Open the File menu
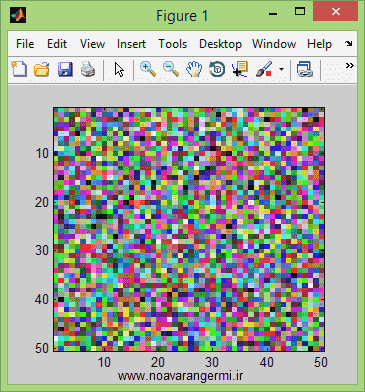 click(x=25, y=44)
